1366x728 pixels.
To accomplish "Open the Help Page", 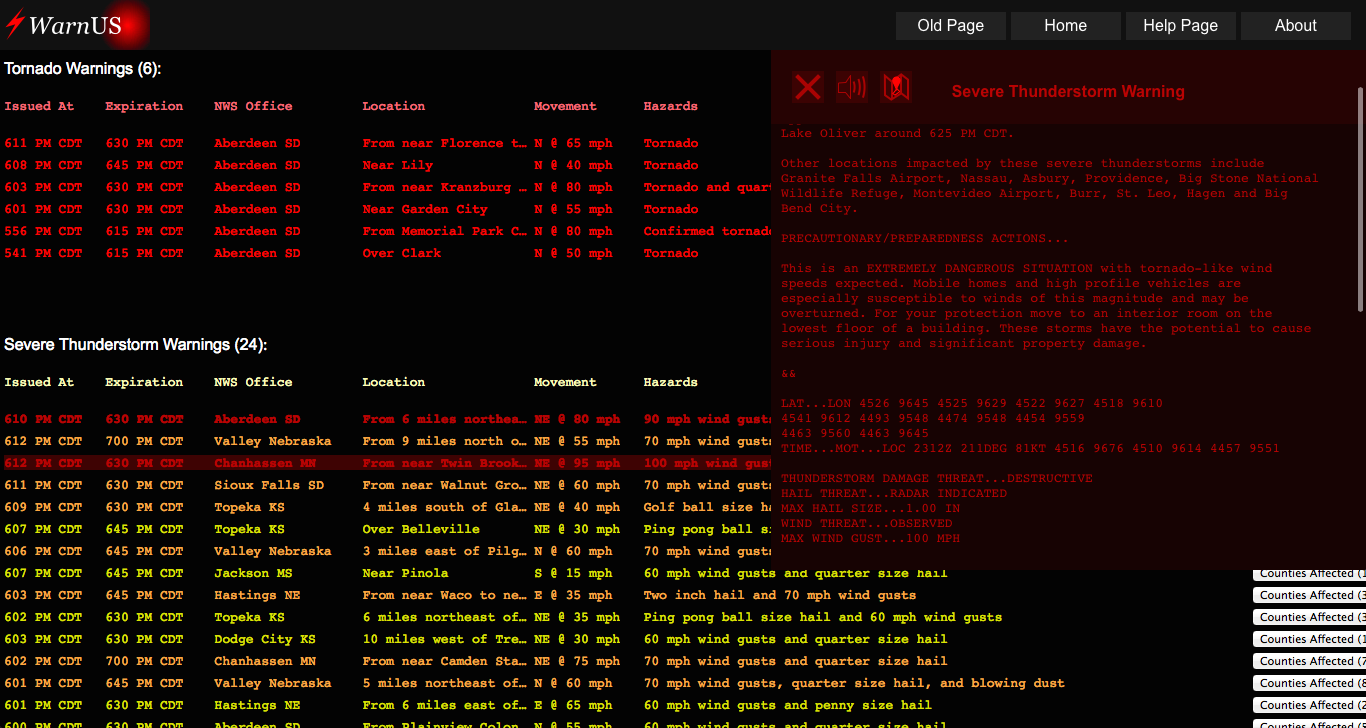I will [x=1181, y=26].
